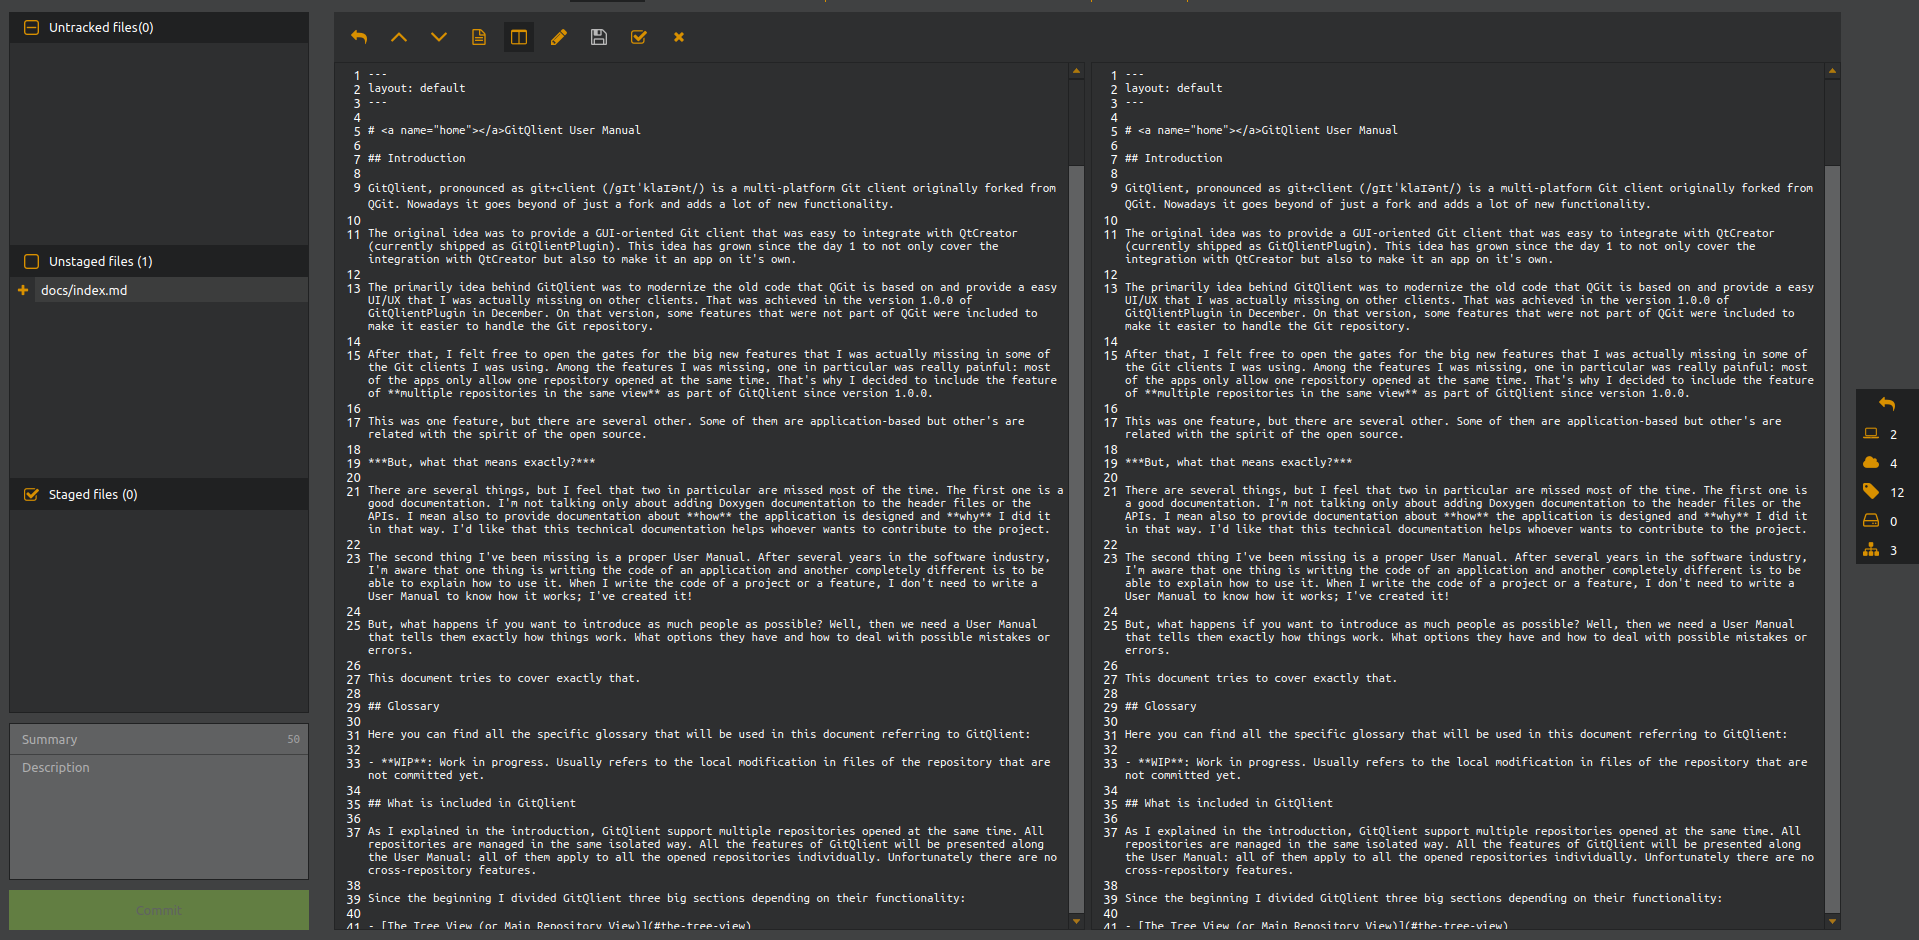
Task: Jump to the previous change in diff
Action: (x=399, y=37)
